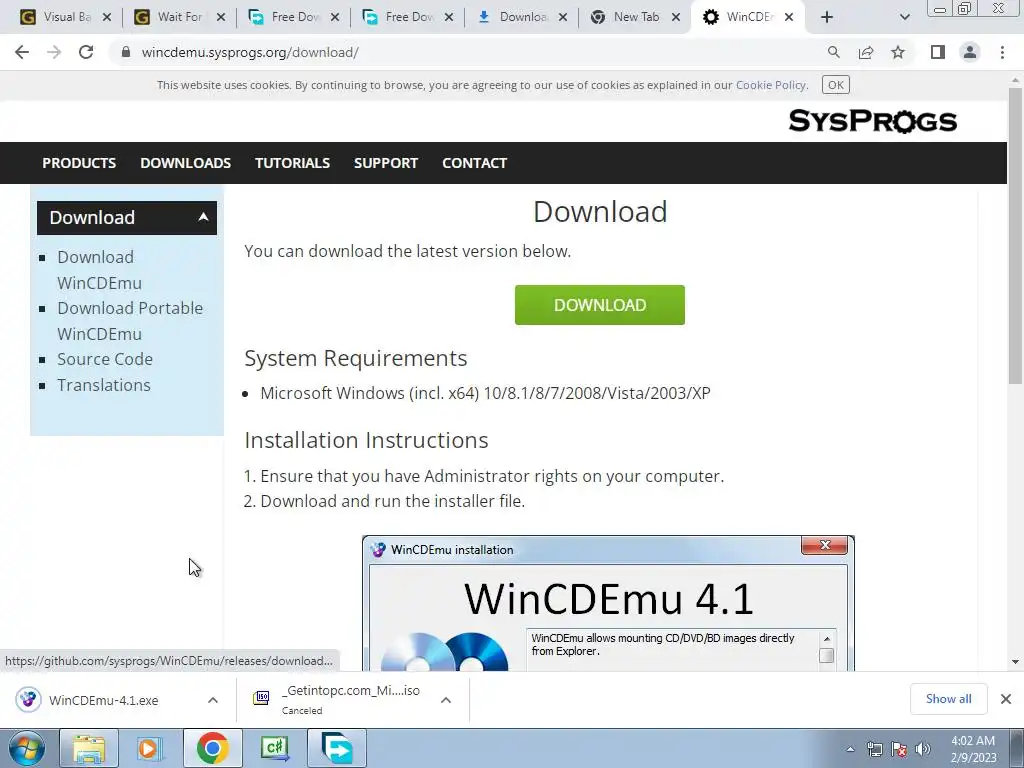View site security lock icon
The image size is (1024, 768).
(x=126, y=52)
